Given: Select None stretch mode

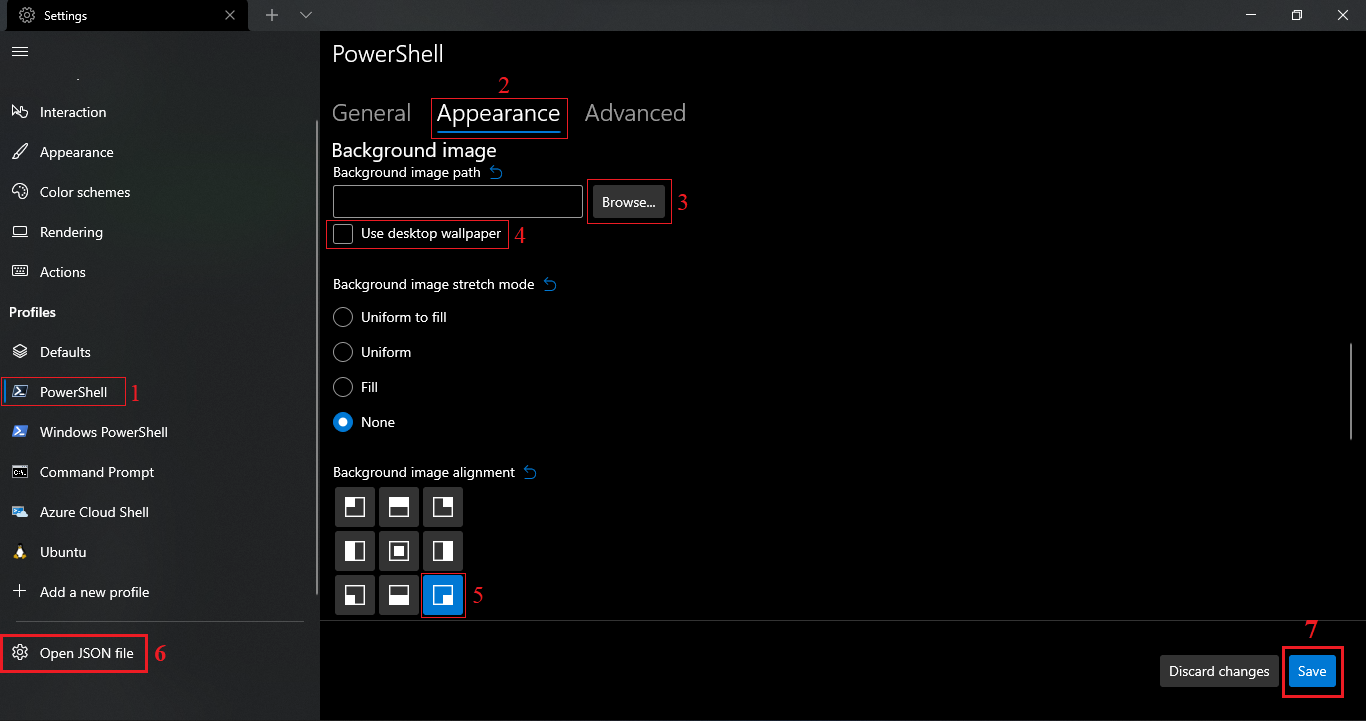Looking at the screenshot, I should [x=343, y=422].
